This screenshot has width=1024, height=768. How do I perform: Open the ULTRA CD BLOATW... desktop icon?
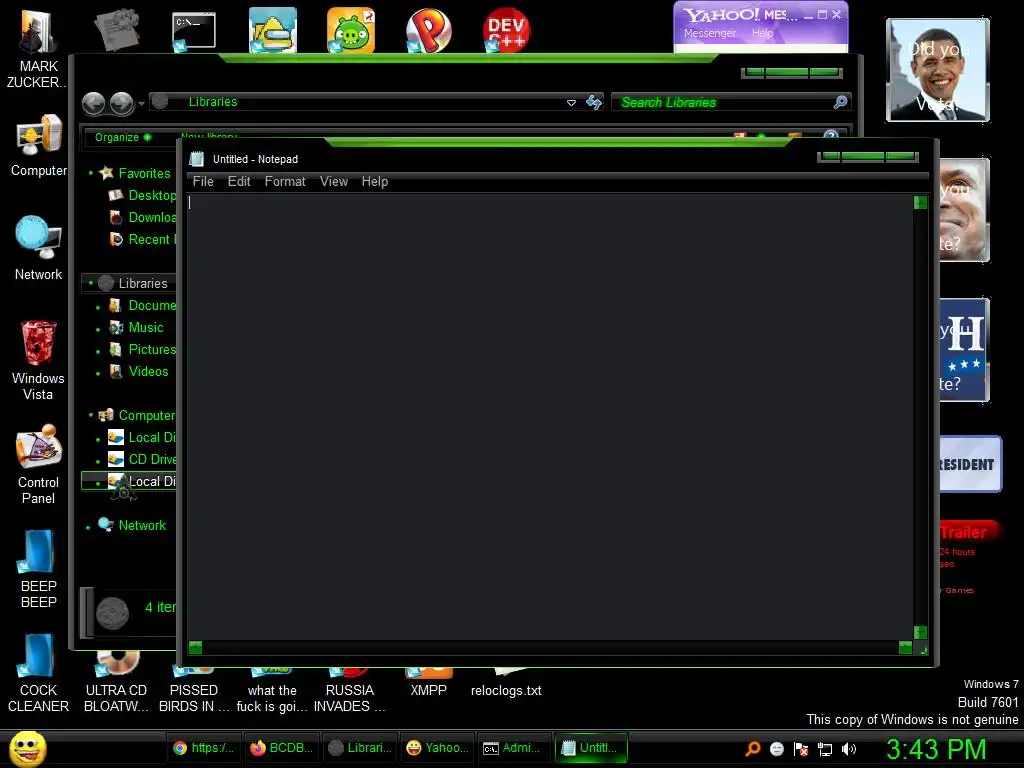click(x=116, y=682)
